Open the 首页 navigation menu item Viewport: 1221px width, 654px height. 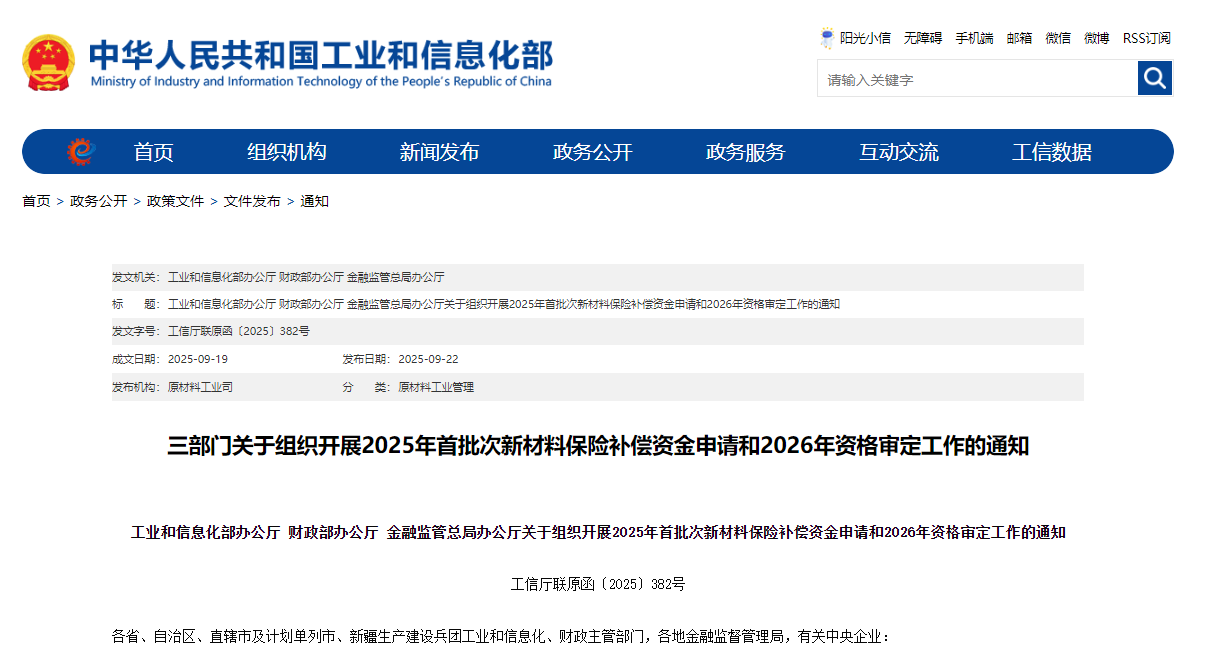[x=153, y=152]
